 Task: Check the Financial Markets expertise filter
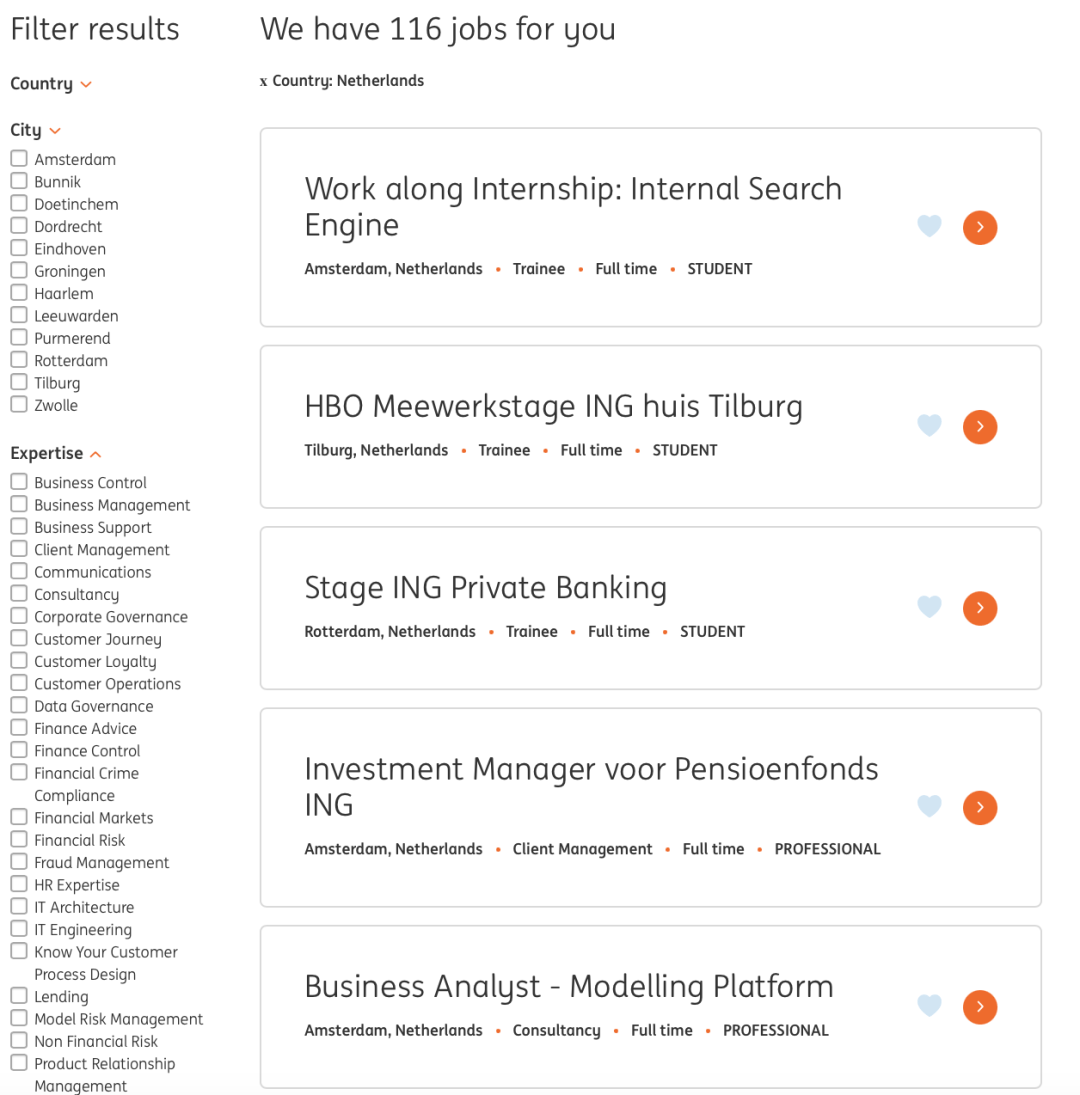coord(19,817)
